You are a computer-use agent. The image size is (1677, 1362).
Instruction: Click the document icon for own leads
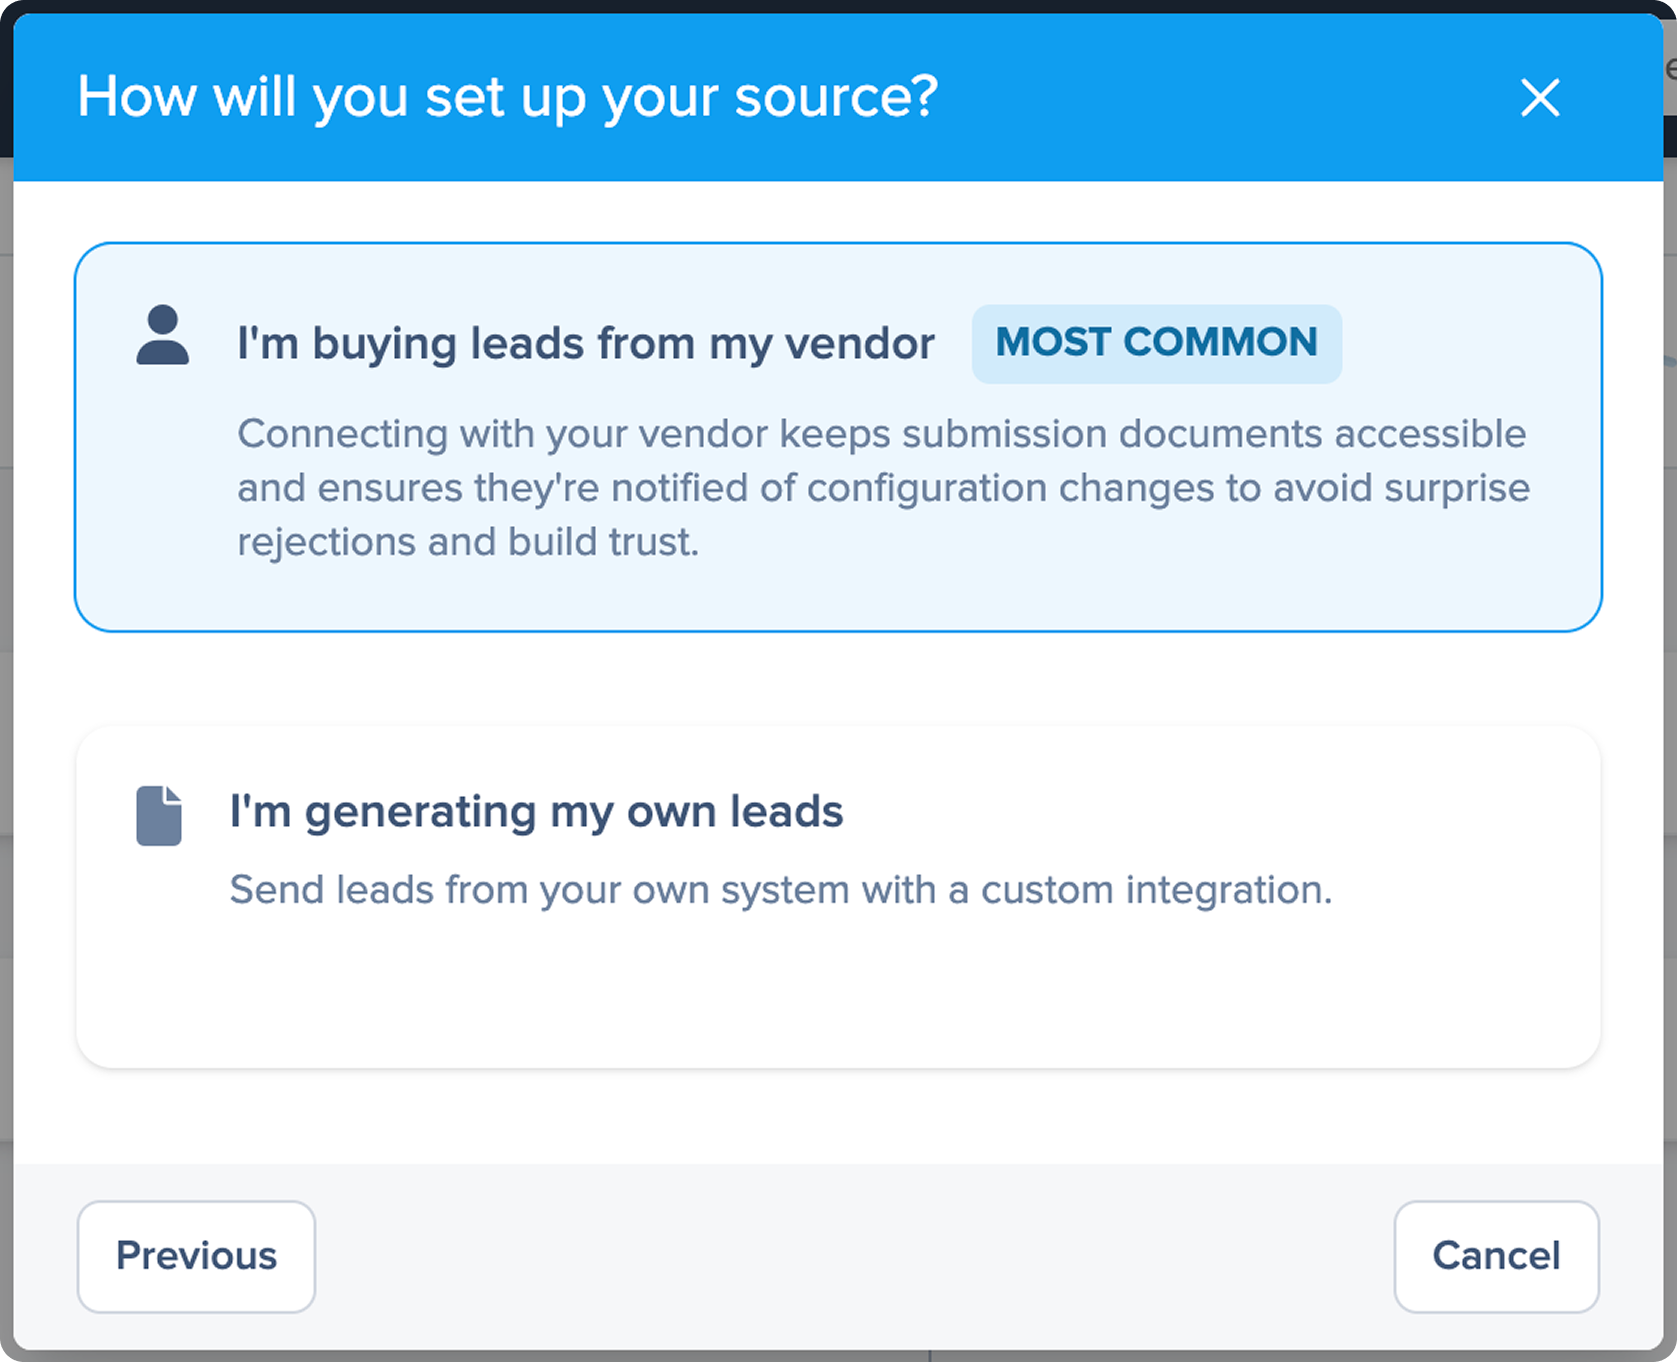[159, 816]
